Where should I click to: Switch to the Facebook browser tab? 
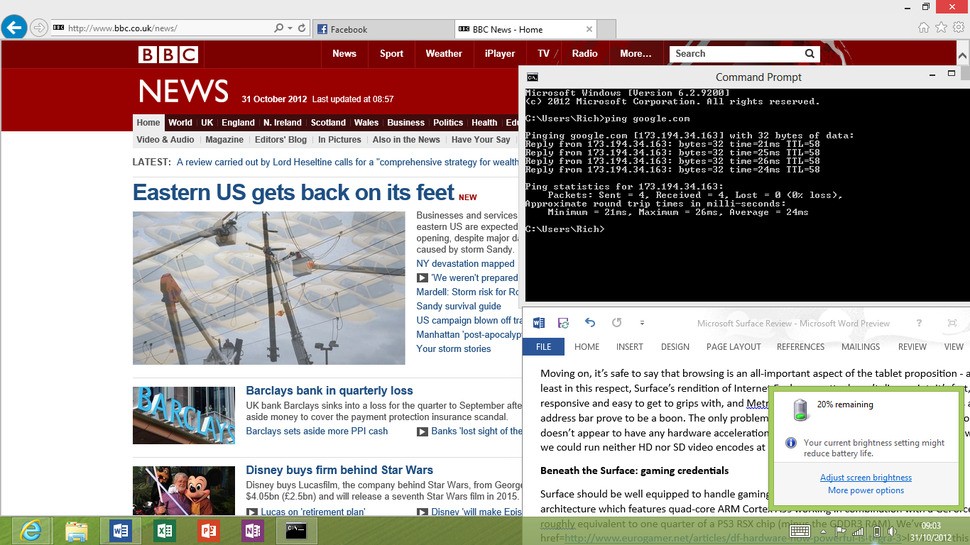380,29
